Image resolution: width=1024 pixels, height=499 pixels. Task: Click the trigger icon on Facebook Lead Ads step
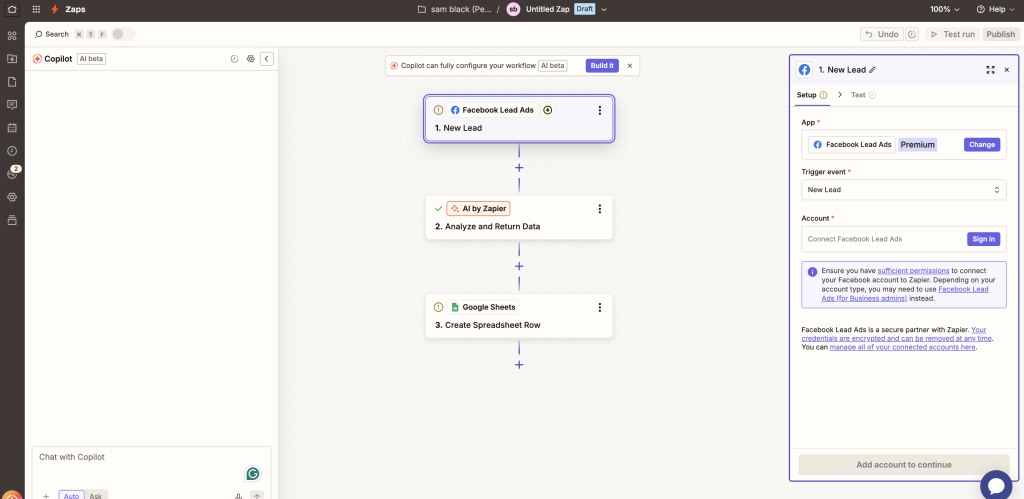point(548,110)
